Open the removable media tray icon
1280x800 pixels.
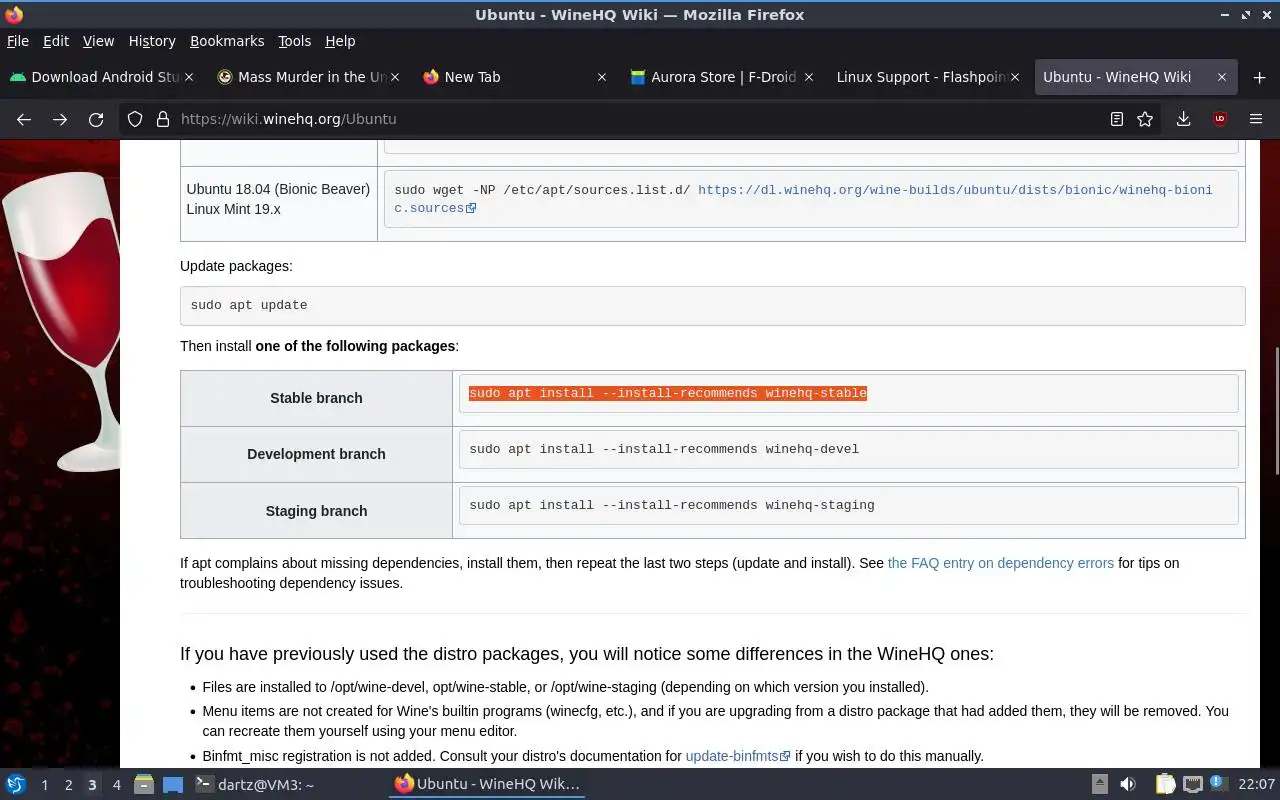[1099, 784]
